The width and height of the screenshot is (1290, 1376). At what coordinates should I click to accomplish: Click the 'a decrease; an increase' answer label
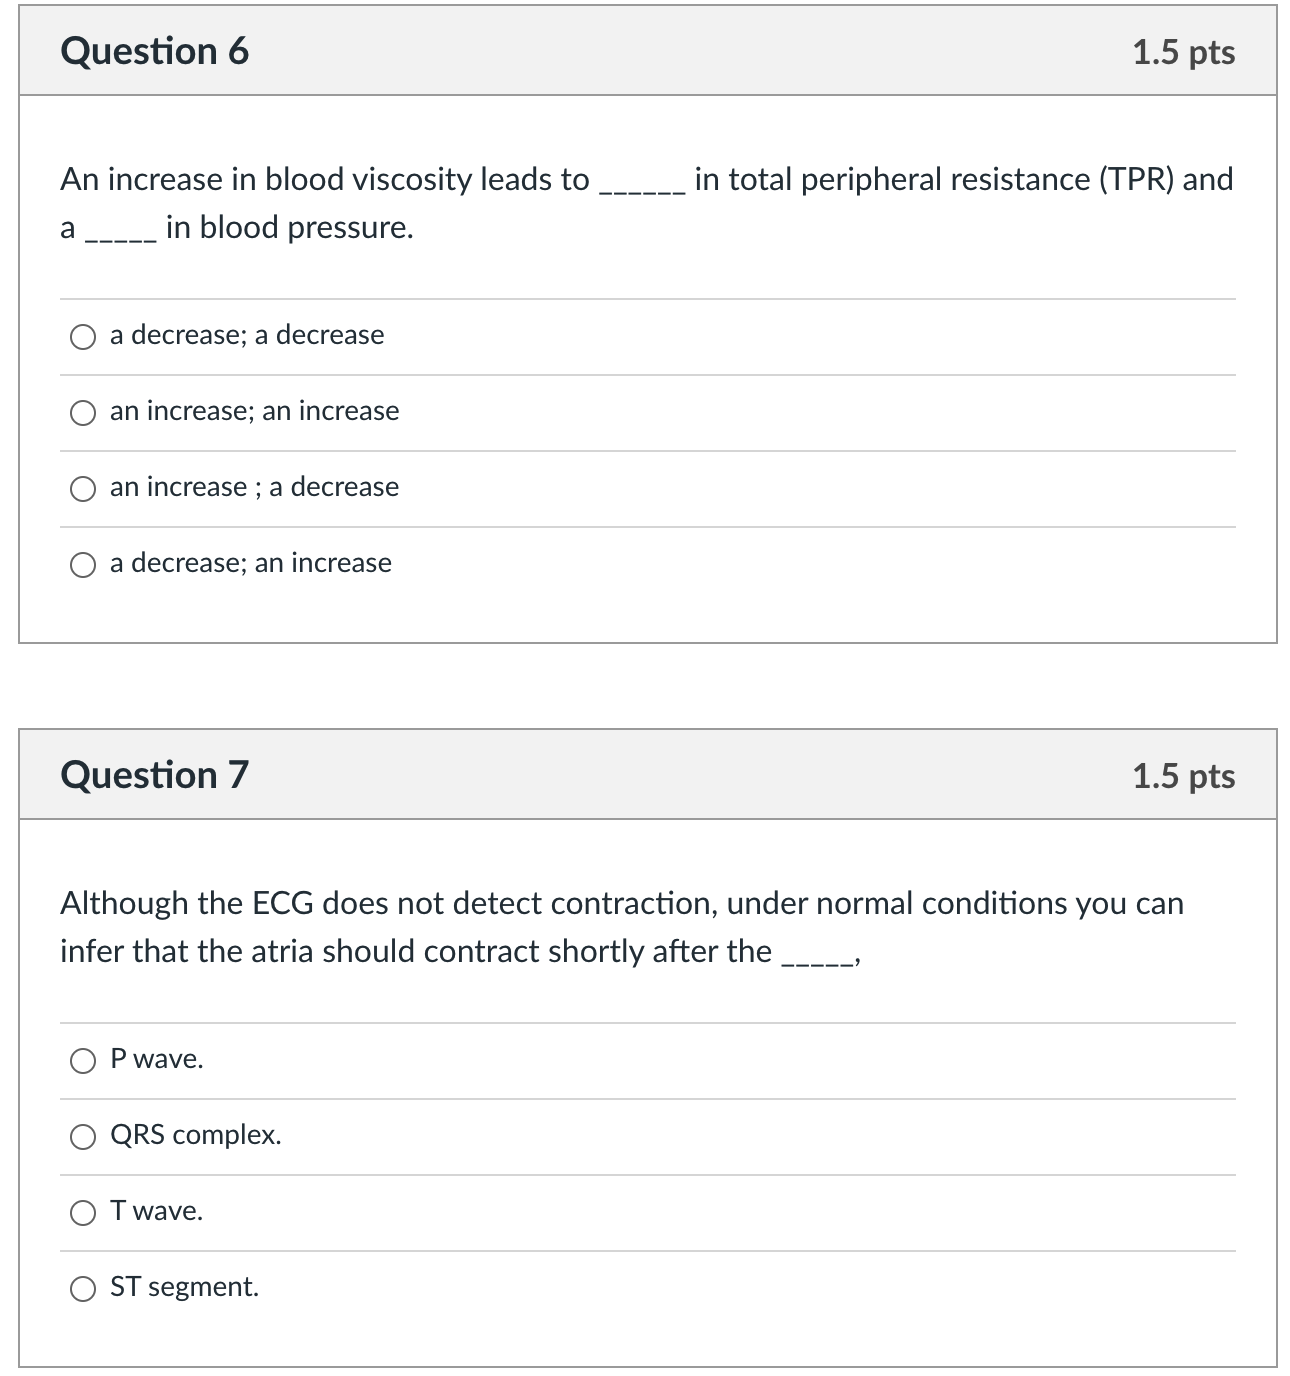click(x=251, y=563)
